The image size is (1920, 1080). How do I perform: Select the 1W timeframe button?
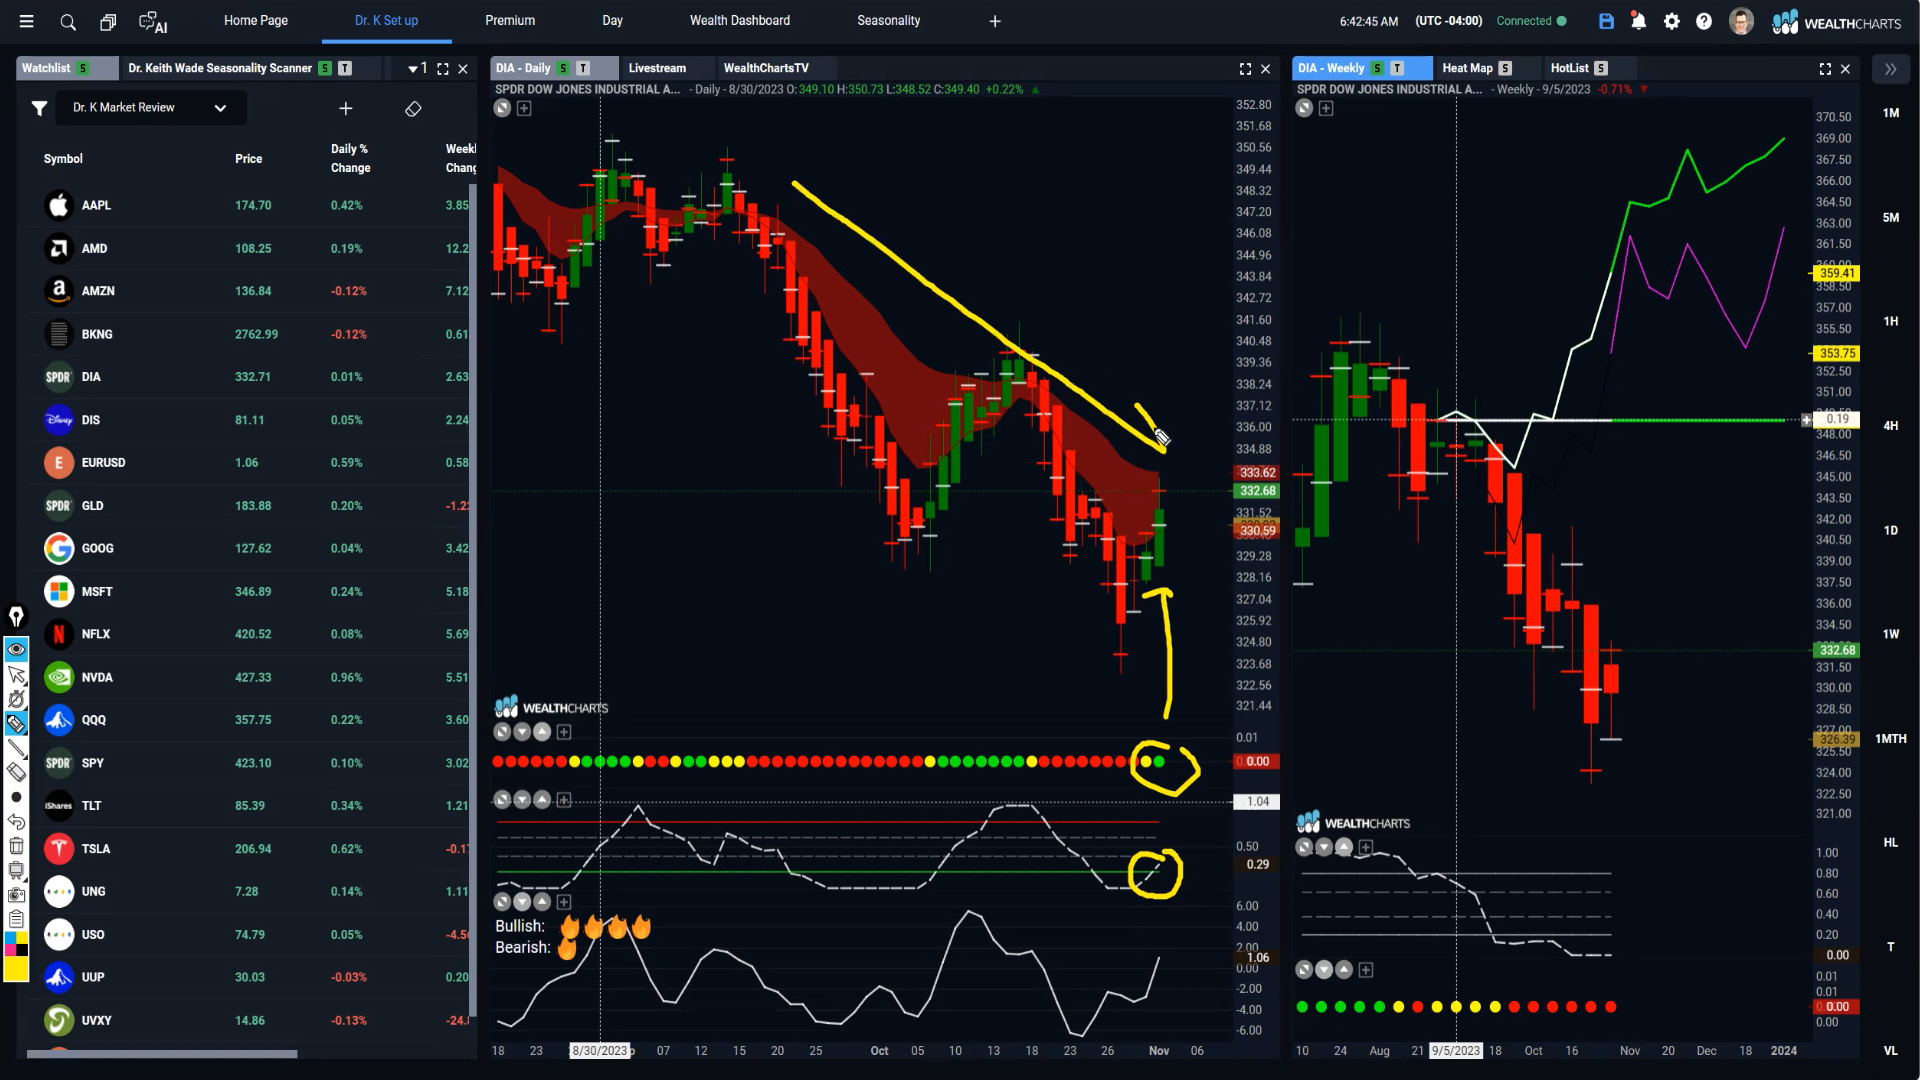1891,634
